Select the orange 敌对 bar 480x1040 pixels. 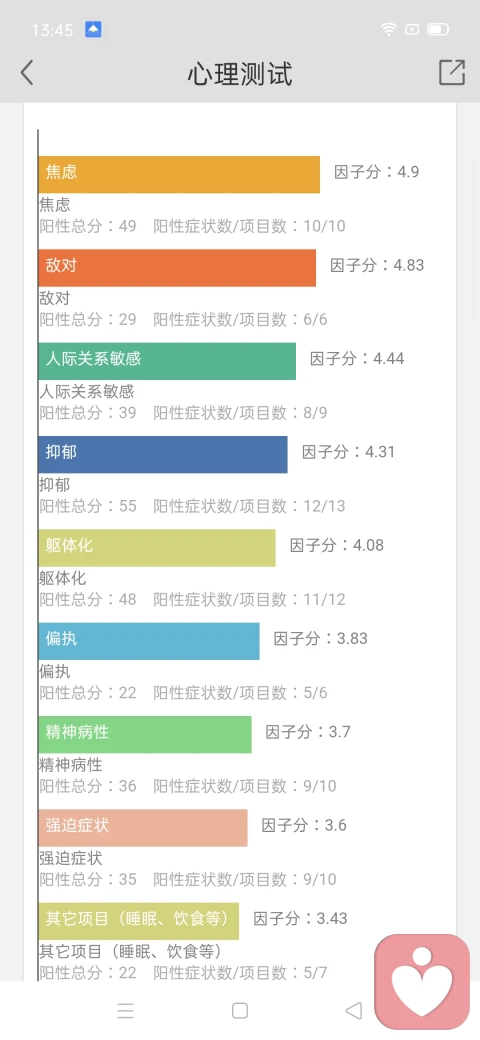coord(177,268)
